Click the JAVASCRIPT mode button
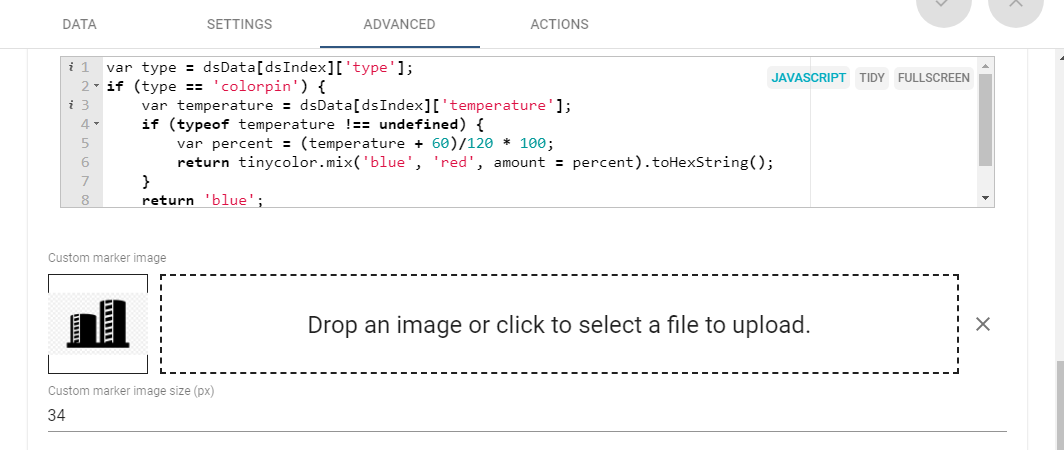The height and width of the screenshot is (450, 1064). (x=809, y=78)
